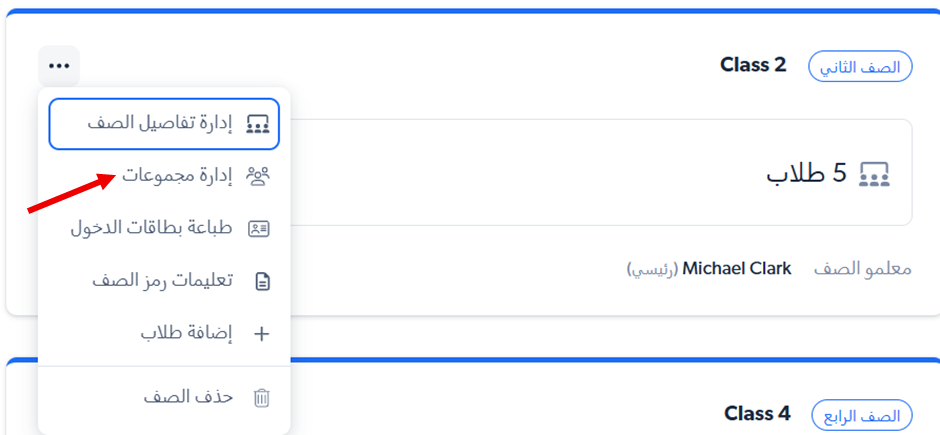
Task: Select طباعة بطاقات الدخول option
Action: pos(151,228)
